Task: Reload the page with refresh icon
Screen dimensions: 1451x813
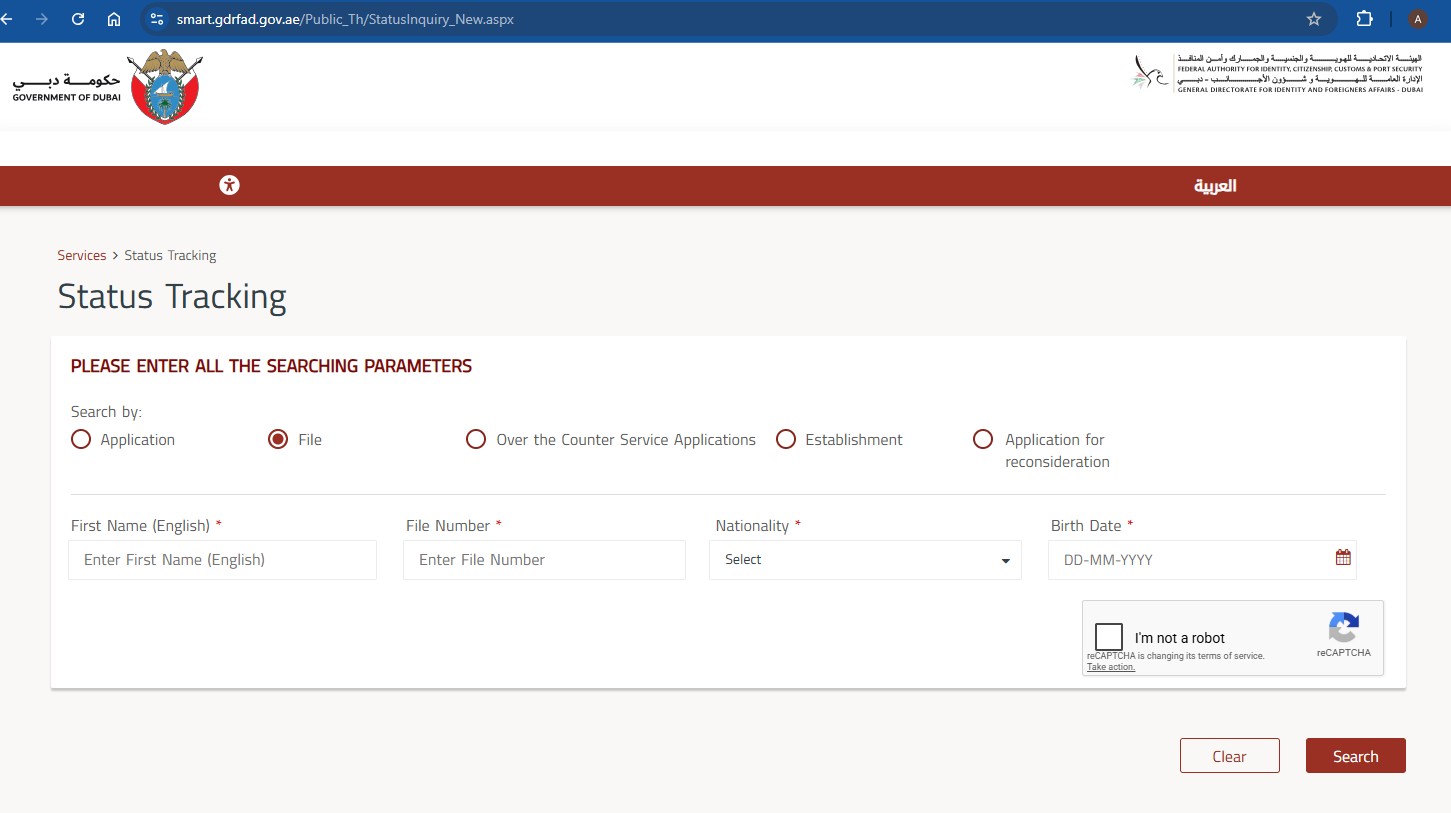Action: point(78,19)
